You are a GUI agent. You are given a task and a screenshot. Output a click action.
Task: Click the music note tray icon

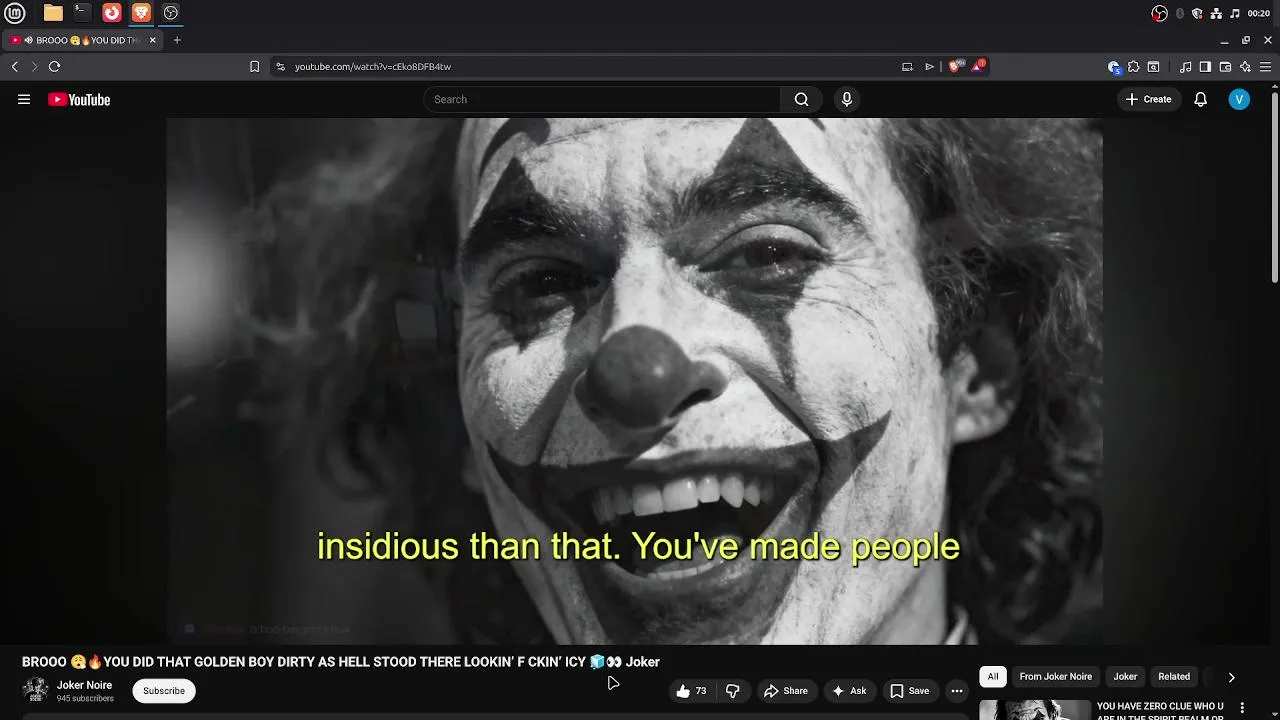(1235, 13)
